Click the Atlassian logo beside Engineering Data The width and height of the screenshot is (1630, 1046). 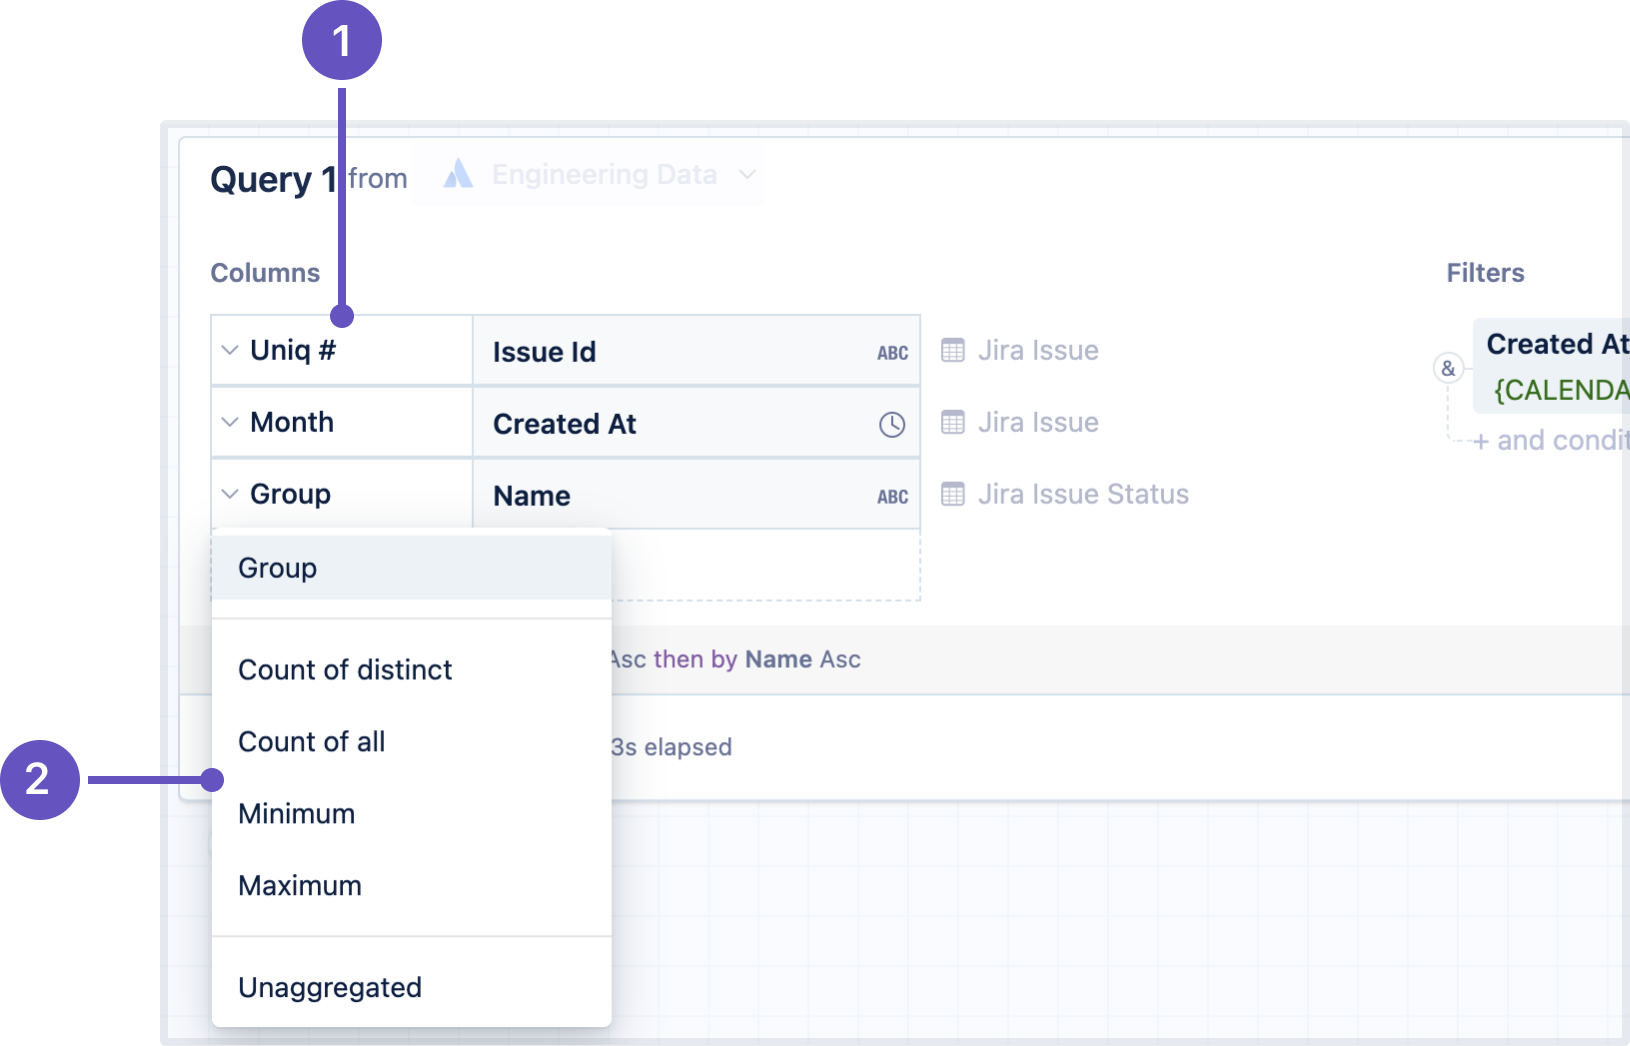pos(459,173)
